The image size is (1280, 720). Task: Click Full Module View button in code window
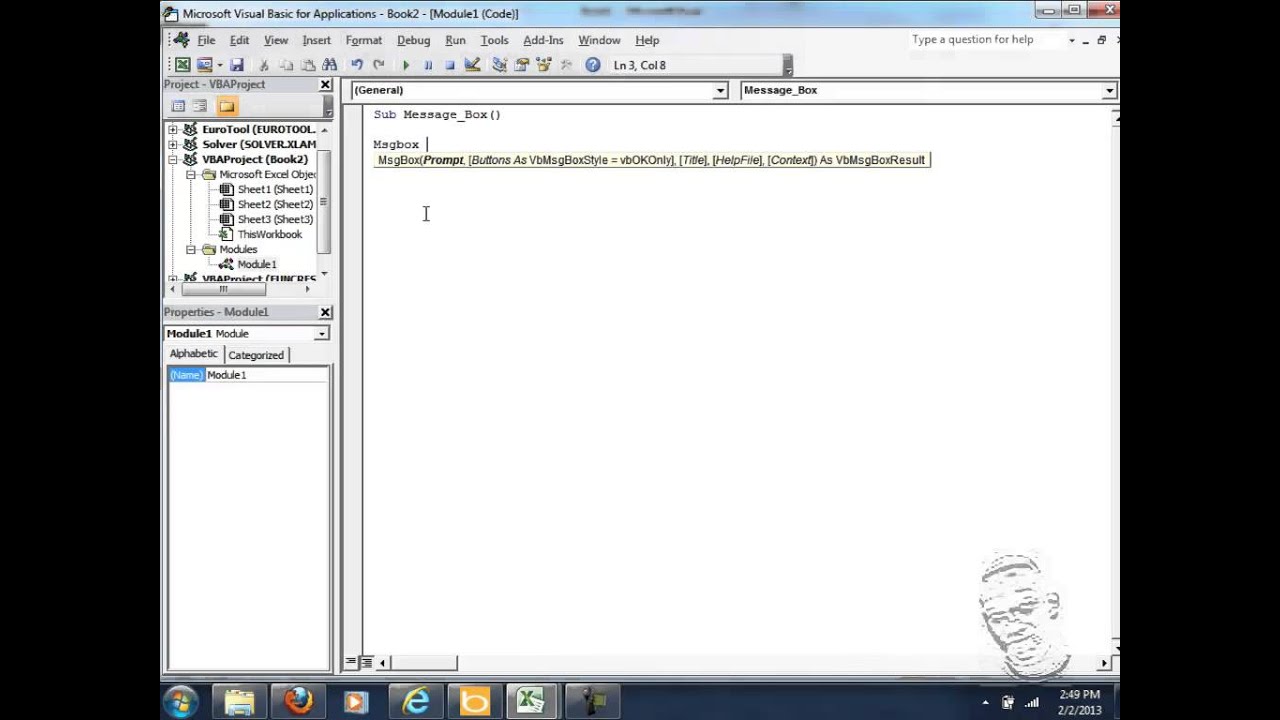click(x=366, y=662)
